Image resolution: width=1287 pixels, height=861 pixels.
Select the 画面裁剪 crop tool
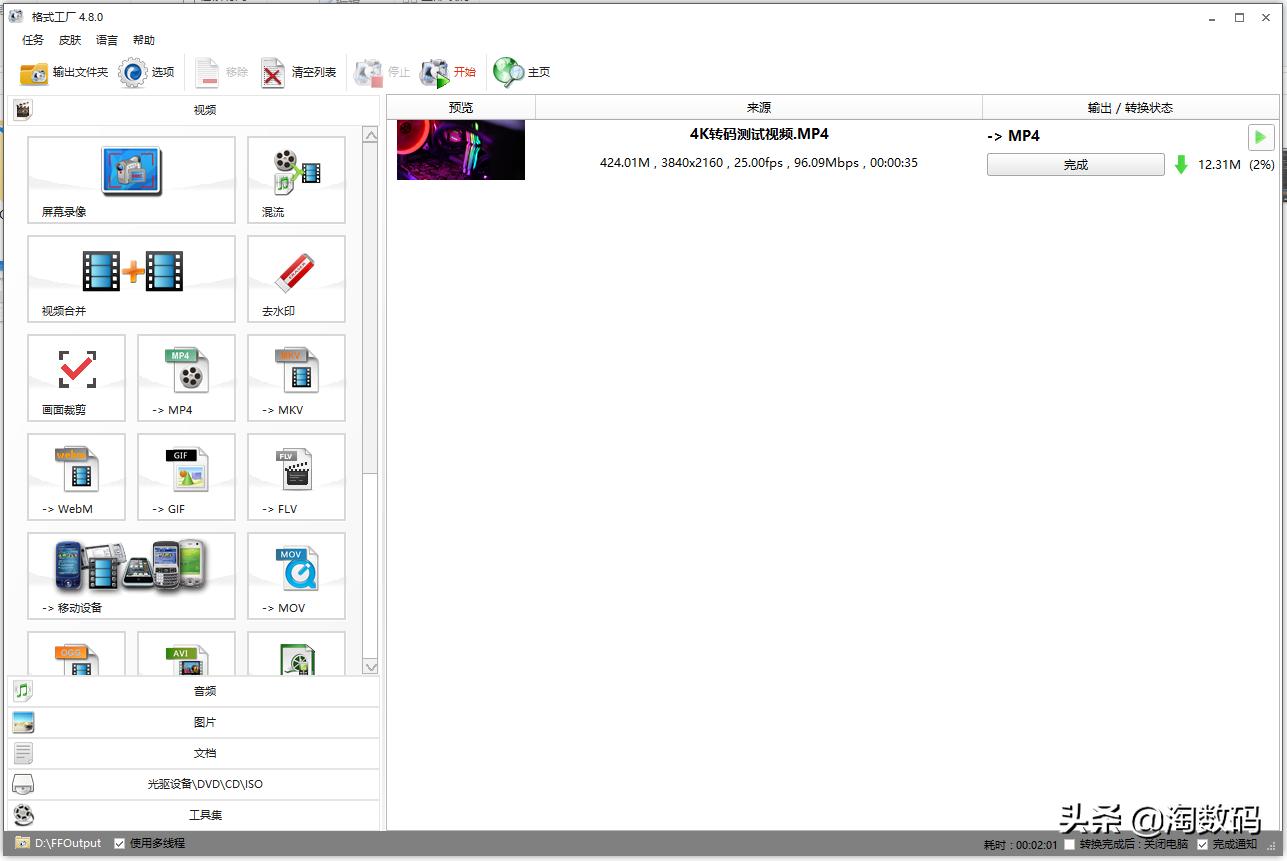tap(76, 377)
